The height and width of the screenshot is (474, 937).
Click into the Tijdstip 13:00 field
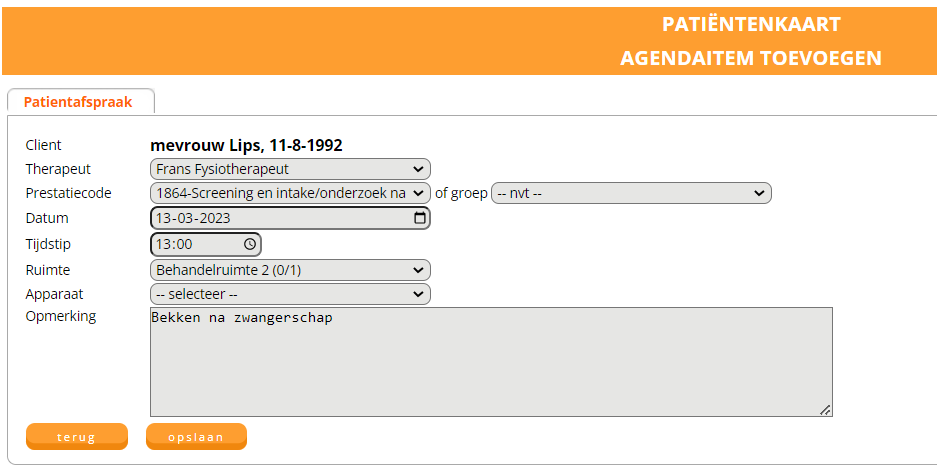tap(195, 244)
